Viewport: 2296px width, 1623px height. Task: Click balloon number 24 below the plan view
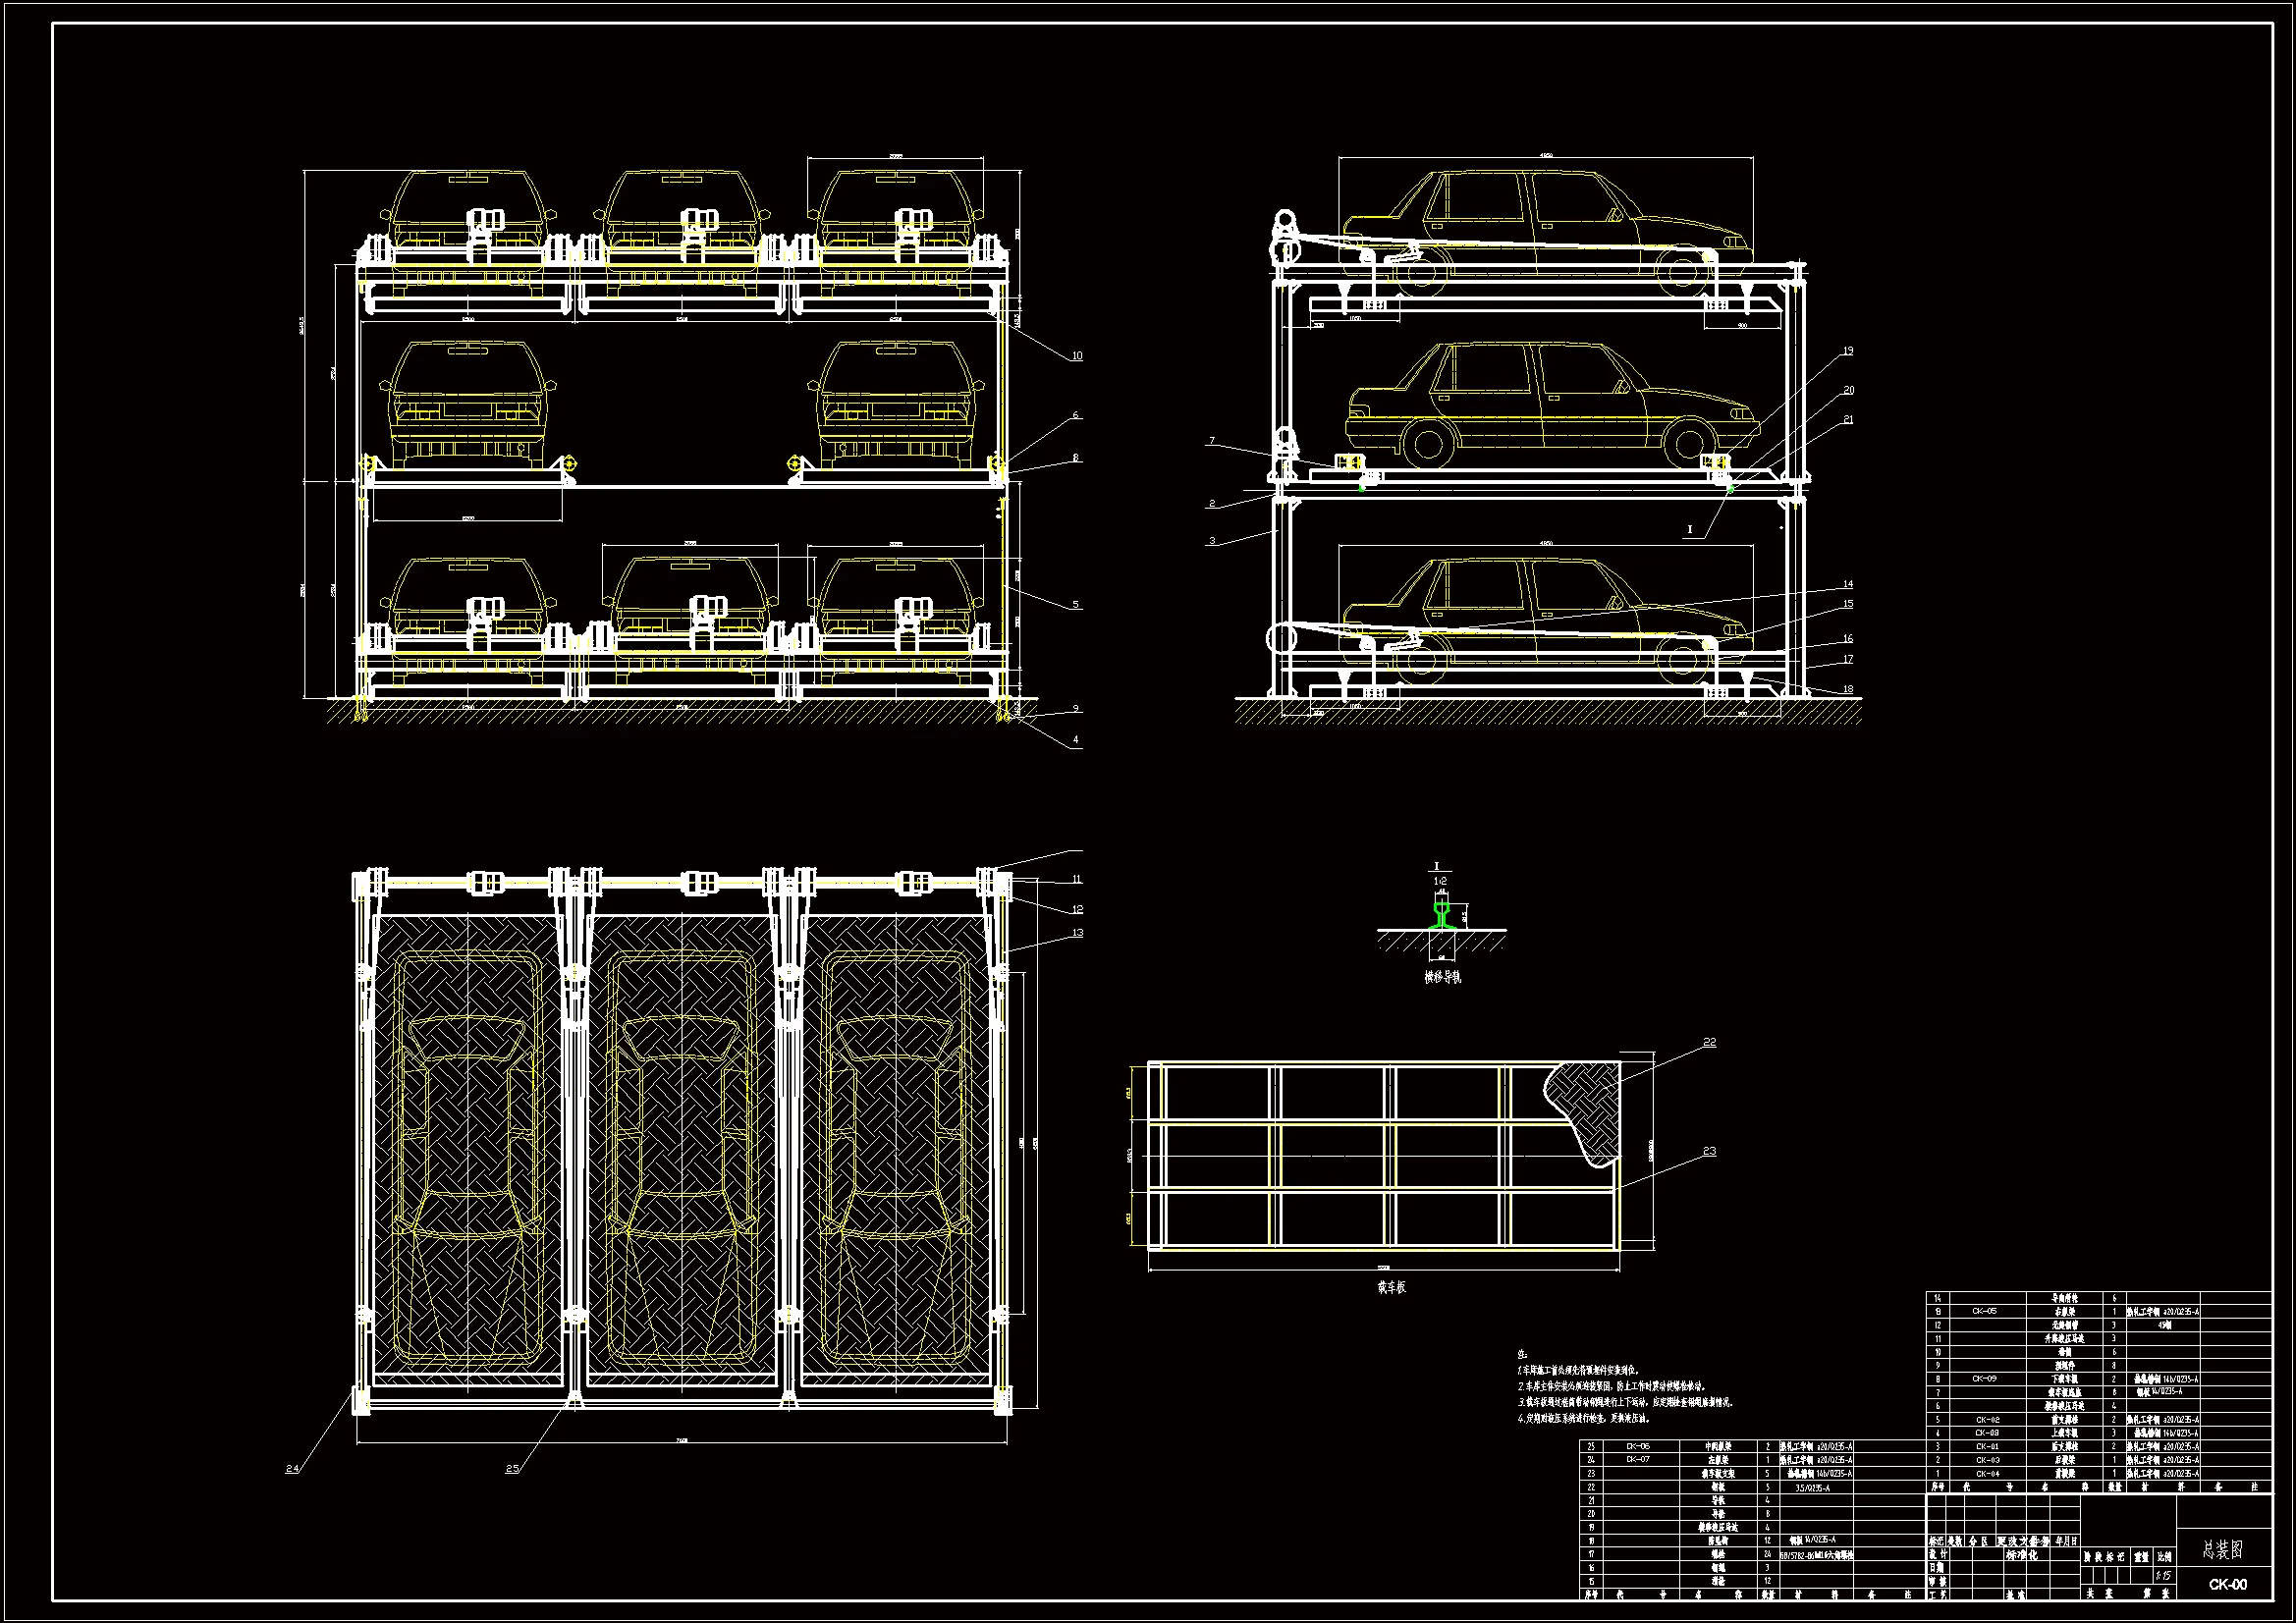click(x=292, y=1468)
